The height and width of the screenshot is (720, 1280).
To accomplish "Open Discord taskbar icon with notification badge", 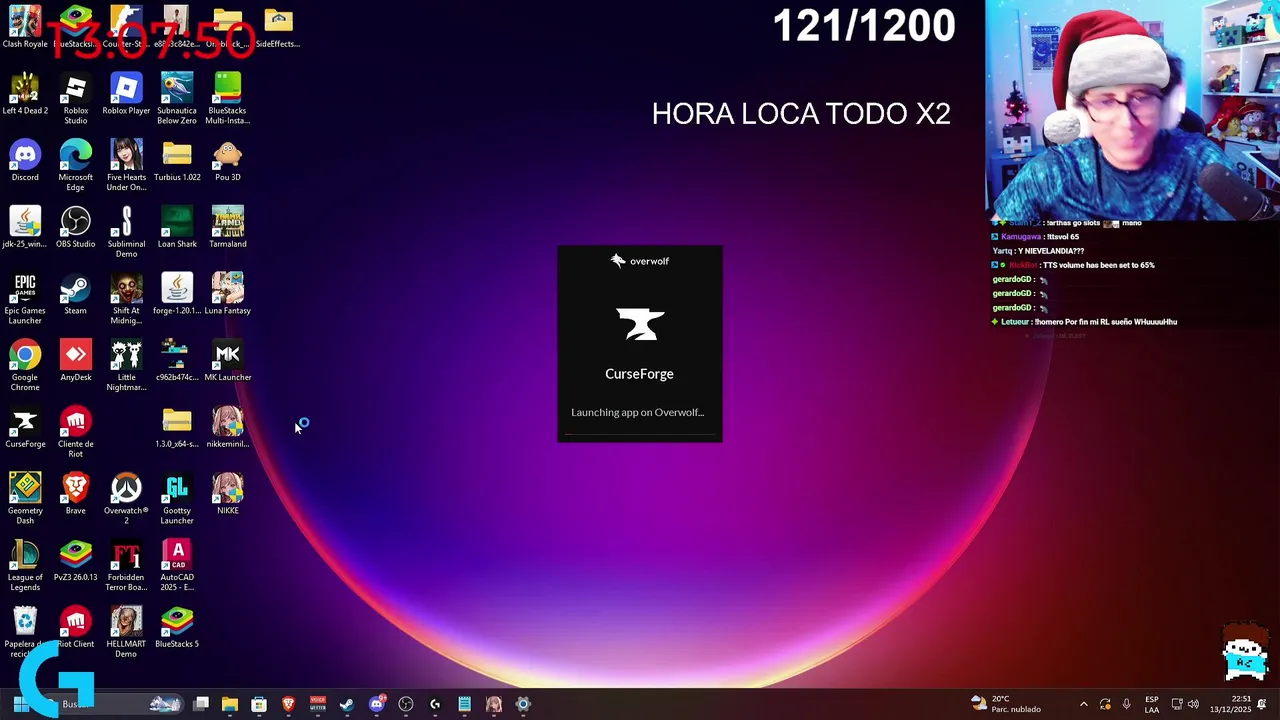I will click(377, 704).
